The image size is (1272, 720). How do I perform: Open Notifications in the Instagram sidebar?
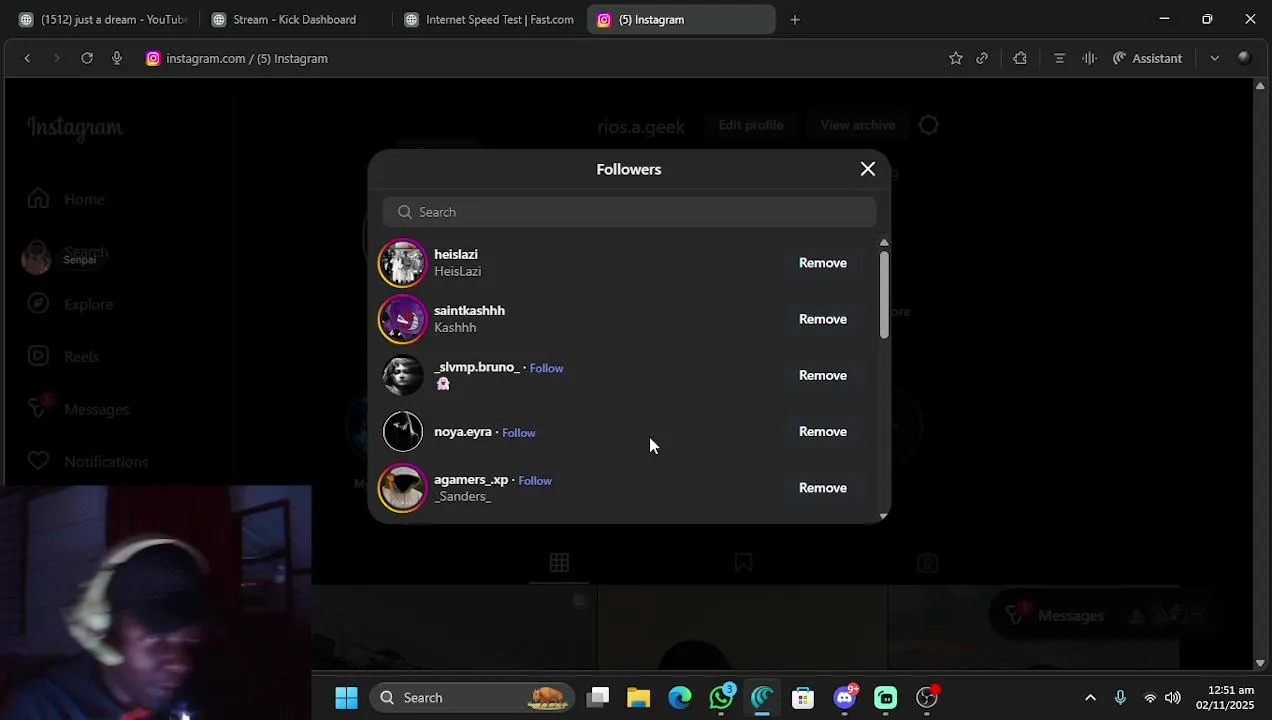(x=88, y=461)
